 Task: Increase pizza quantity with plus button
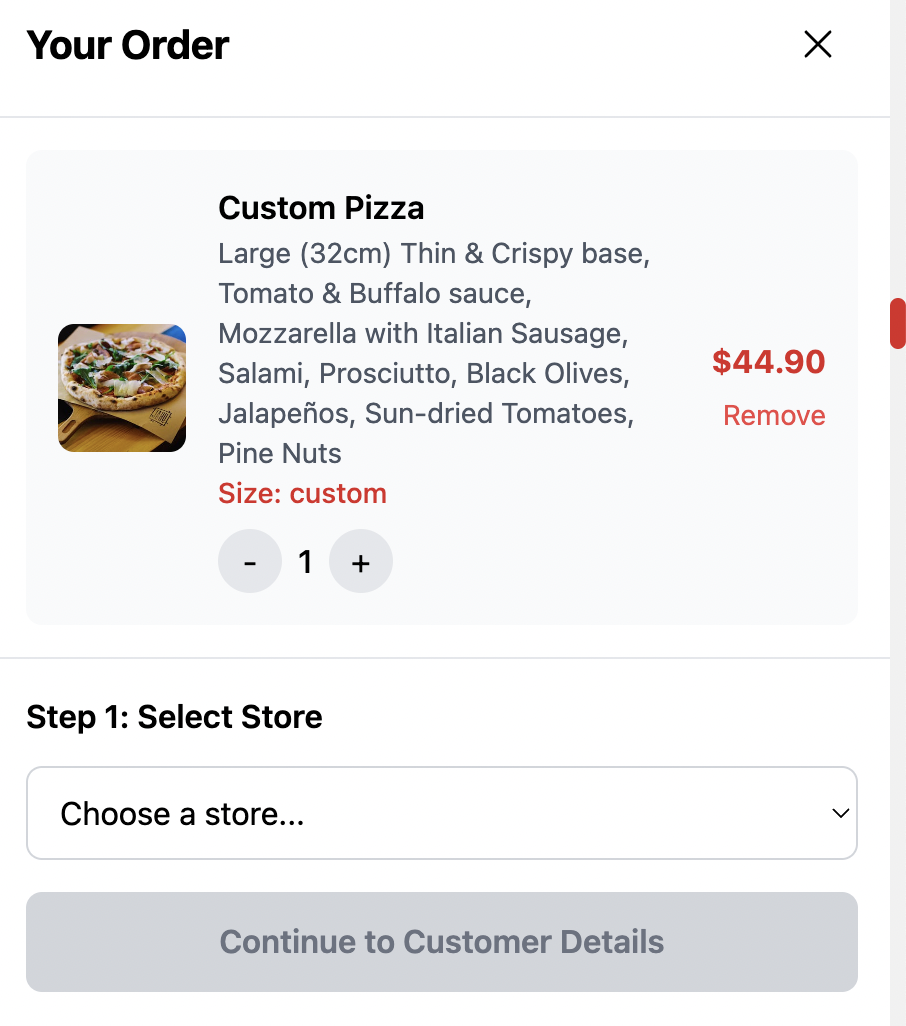point(360,561)
